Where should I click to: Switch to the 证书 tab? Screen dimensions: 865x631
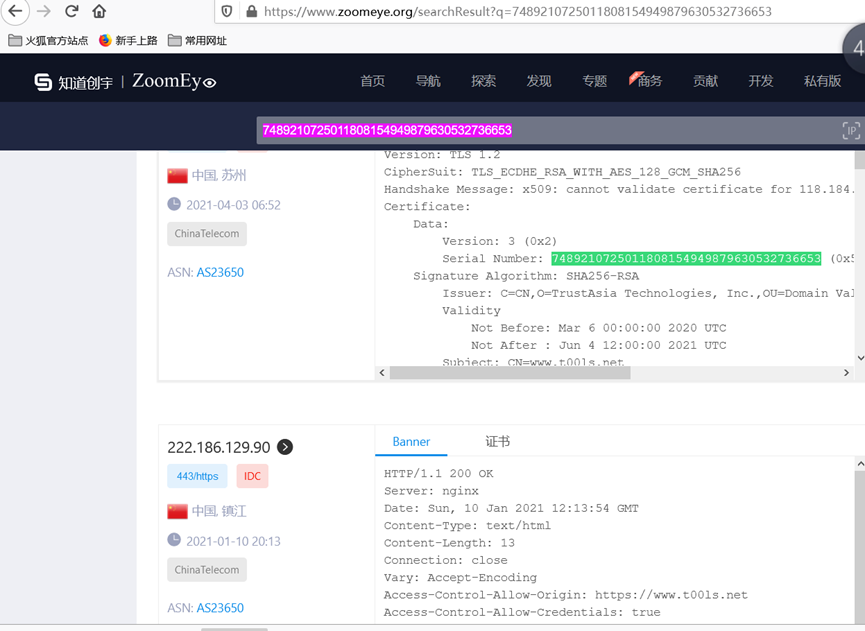[x=497, y=441]
